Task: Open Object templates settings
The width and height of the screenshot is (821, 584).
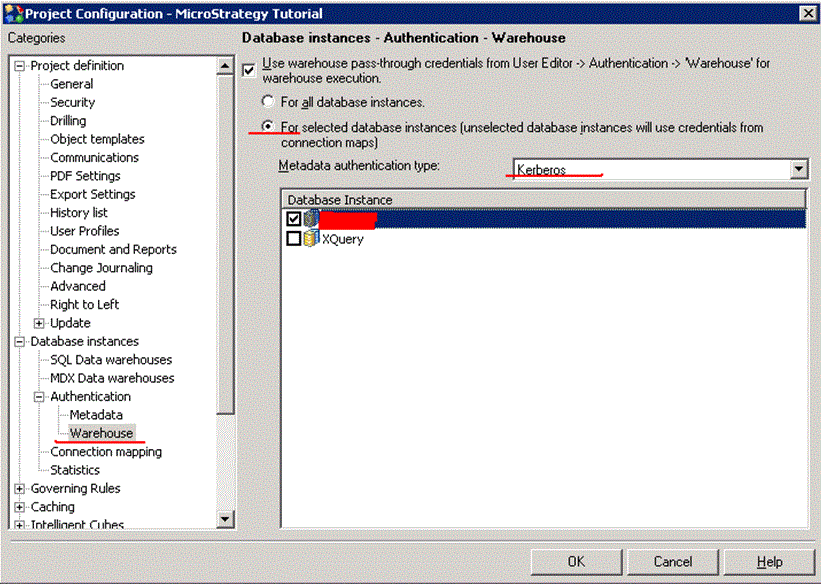Action: coord(97,139)
